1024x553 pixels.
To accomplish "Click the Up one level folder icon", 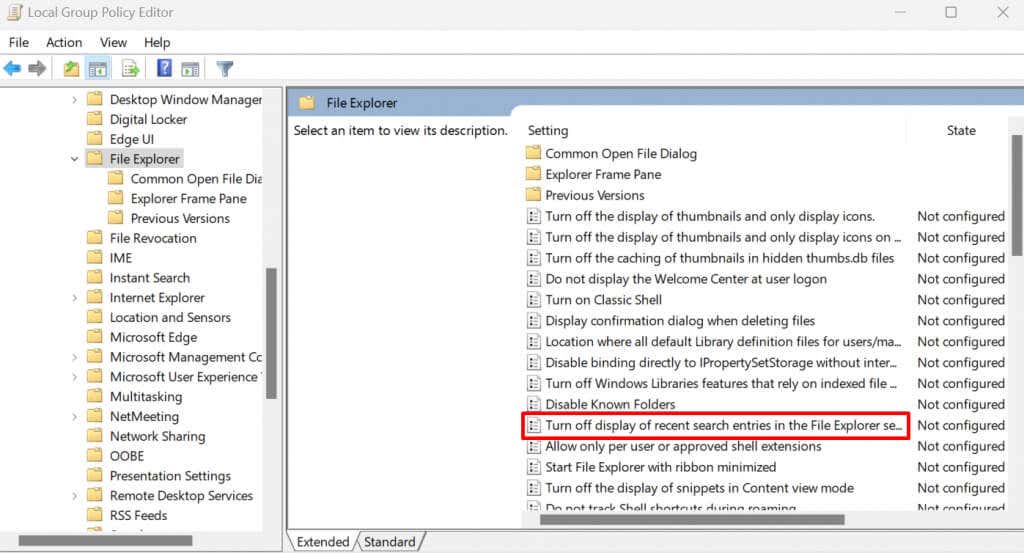I will 71,68.
